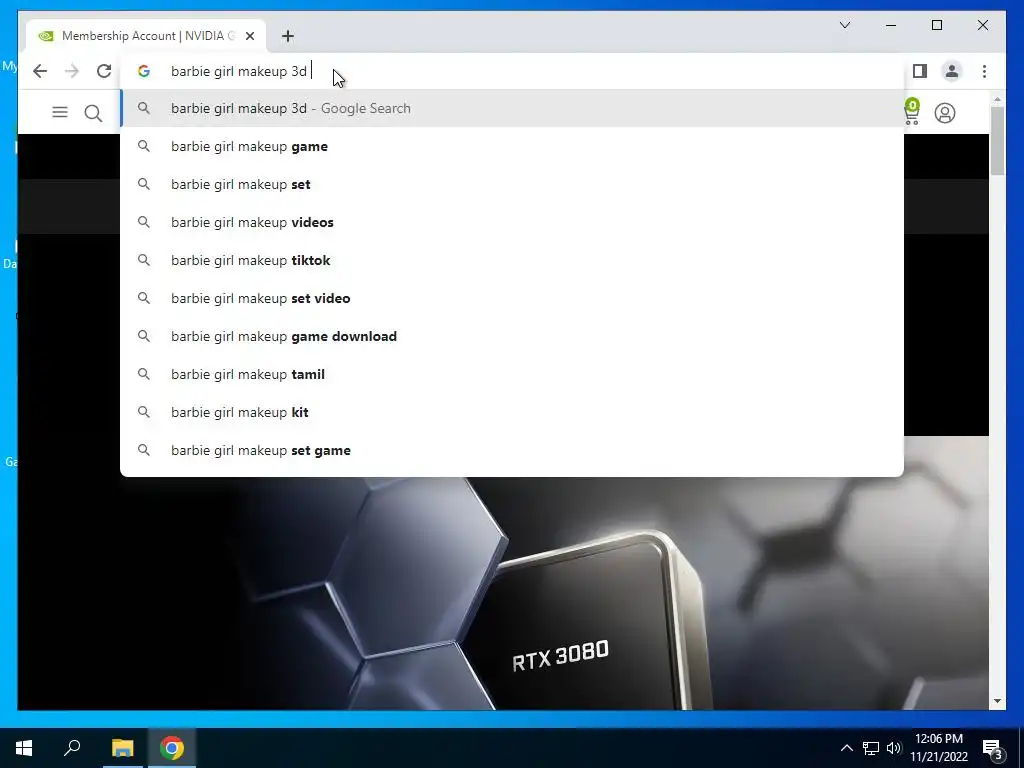Viewport: 1024px width, 768px height.
Task: Click the browser forward arrow
Action: pyautogui.click(x=72, y=71)
